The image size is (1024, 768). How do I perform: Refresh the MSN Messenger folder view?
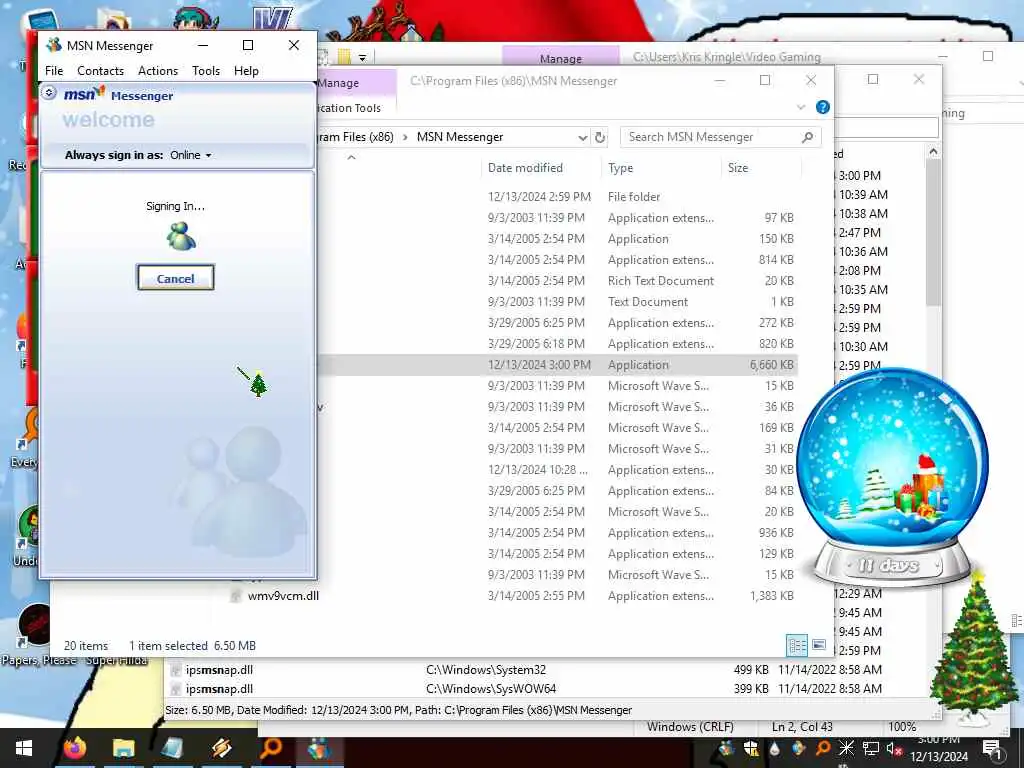600,137
